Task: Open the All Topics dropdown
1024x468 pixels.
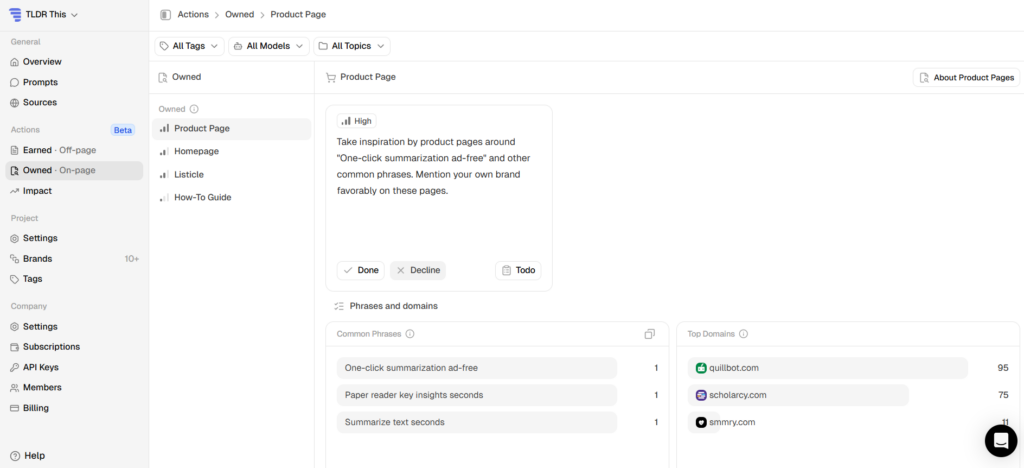Action: 352,46
